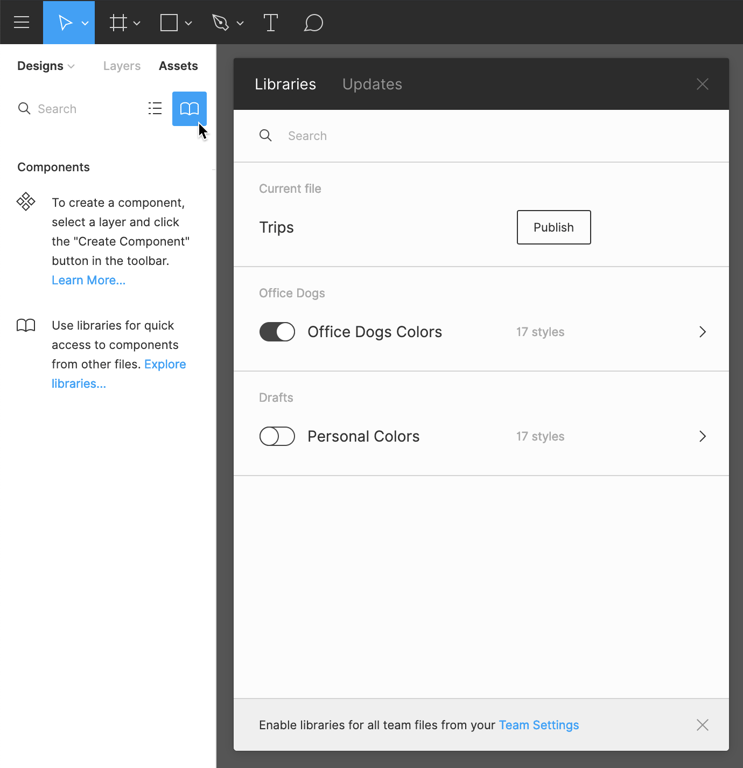Open the Designs page dropdown
This screenshot has height=768, width=743.
tap(46, 66)
